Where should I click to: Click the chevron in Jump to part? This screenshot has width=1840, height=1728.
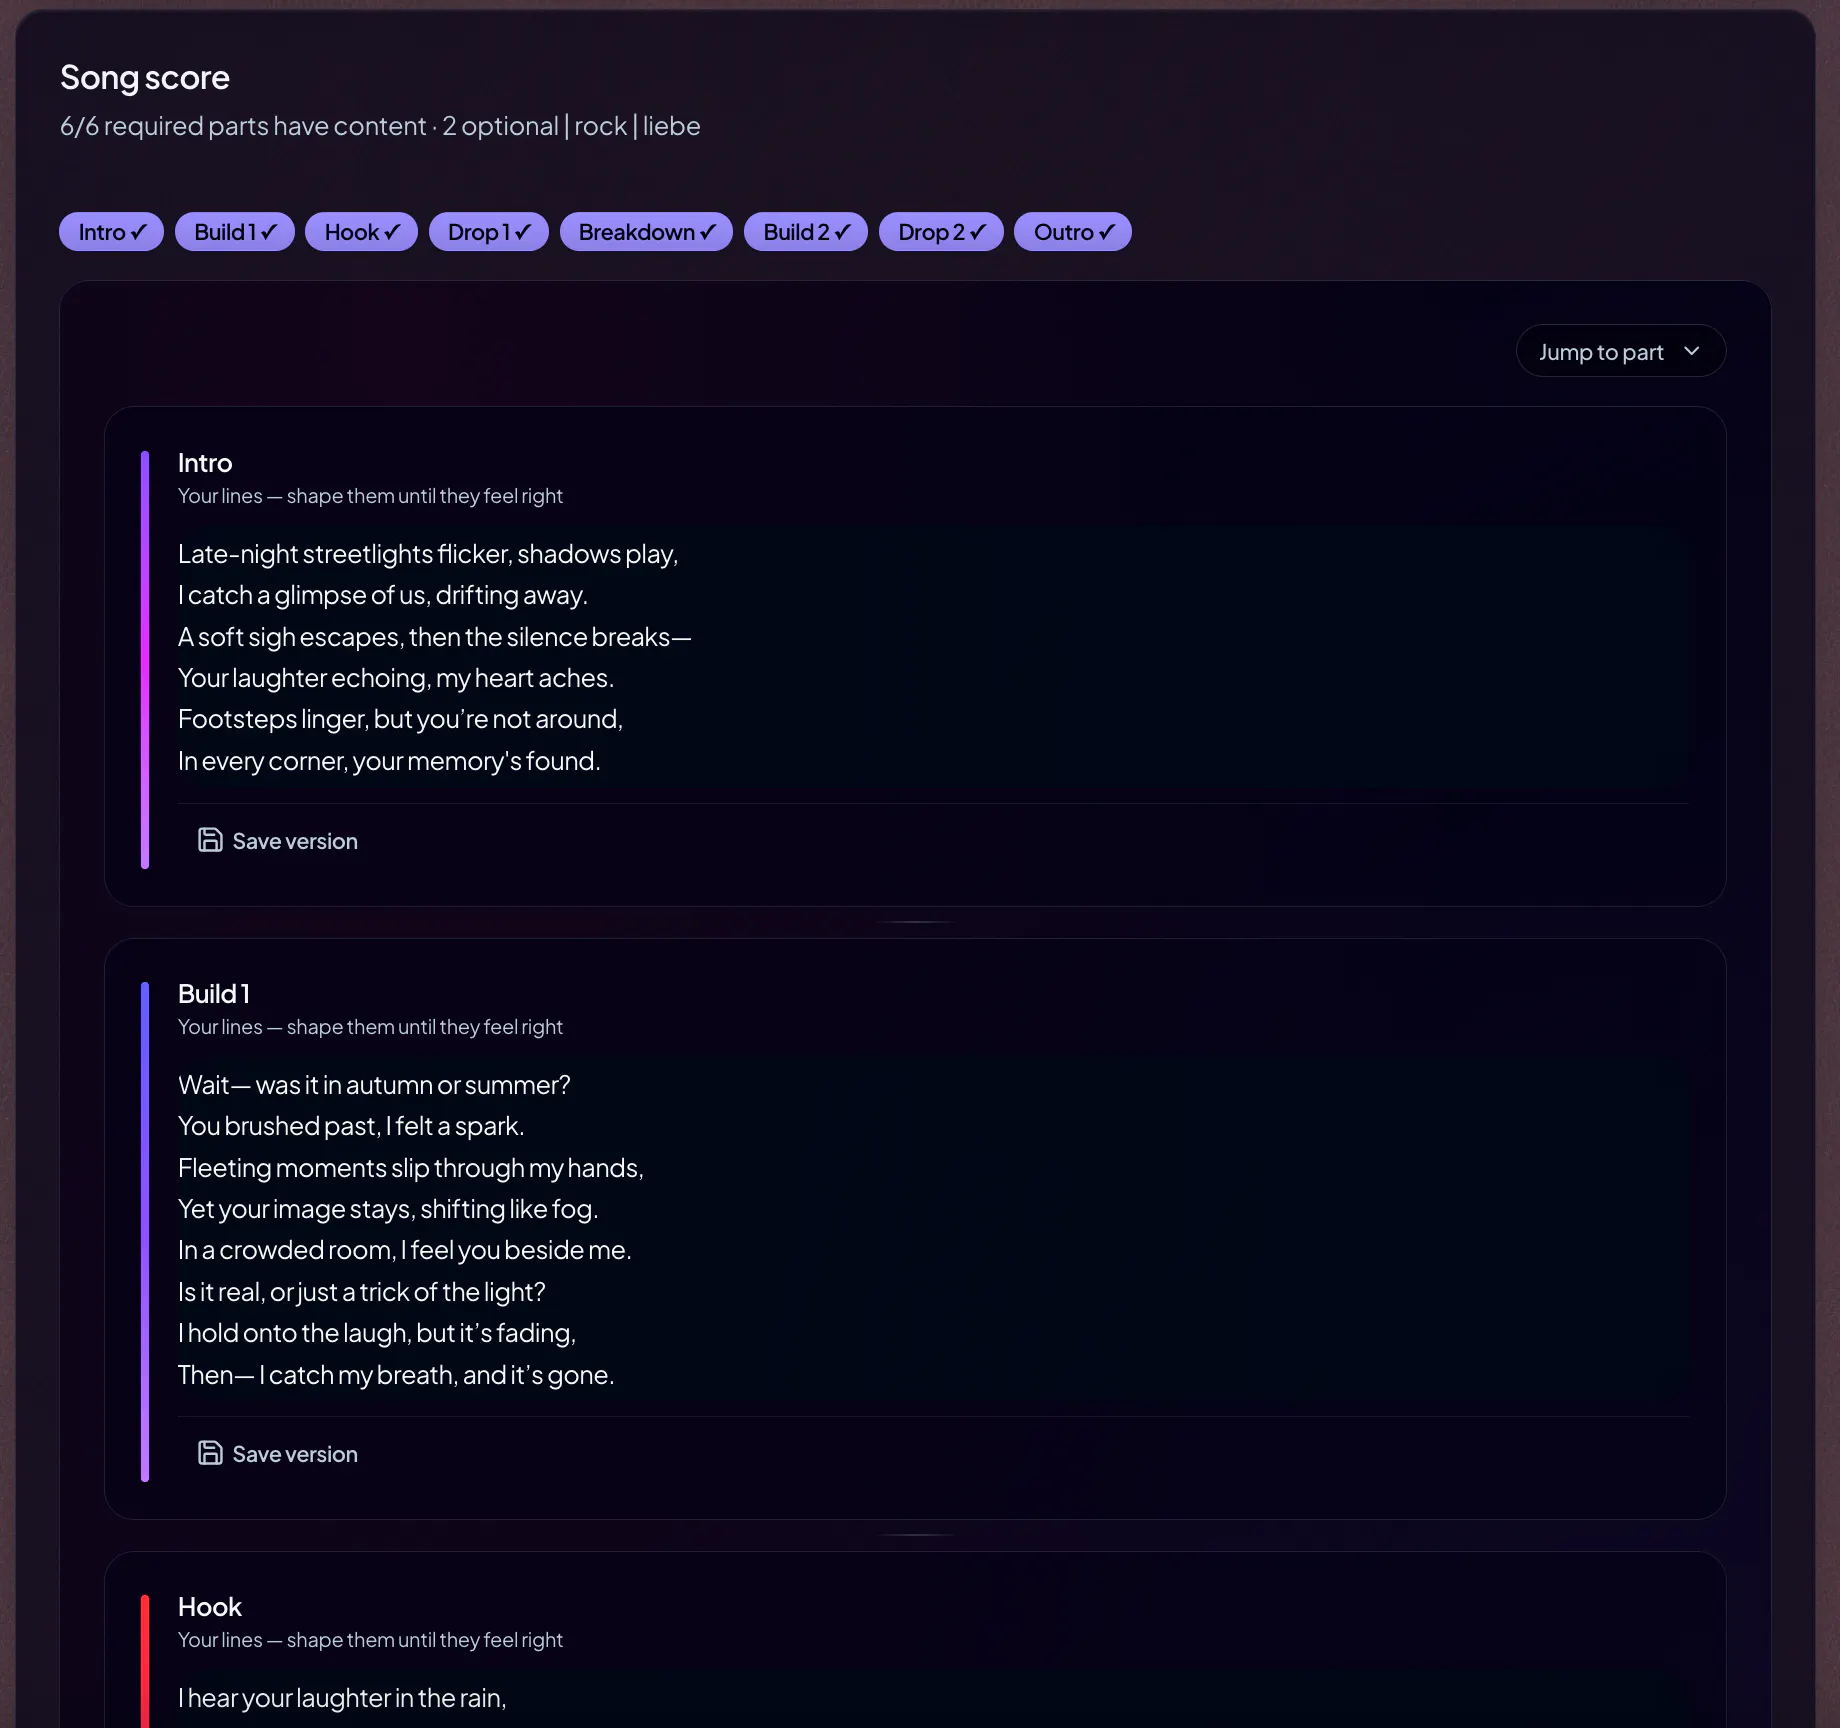click(1692, 351)
